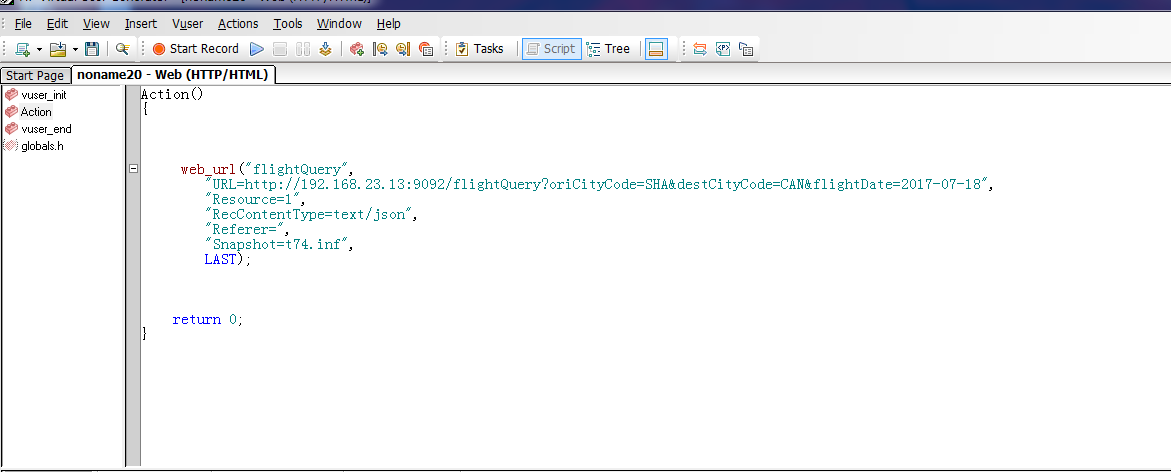Click the Action() function header line
This screenshot has height=472, width=1171.
(x=172, y=94)
